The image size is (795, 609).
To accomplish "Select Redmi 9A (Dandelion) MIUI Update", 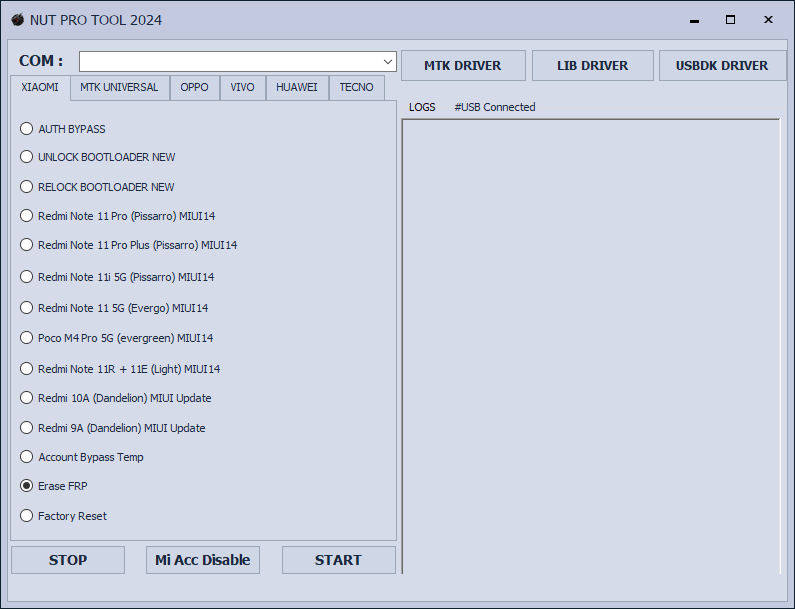I will click(113, 428).
